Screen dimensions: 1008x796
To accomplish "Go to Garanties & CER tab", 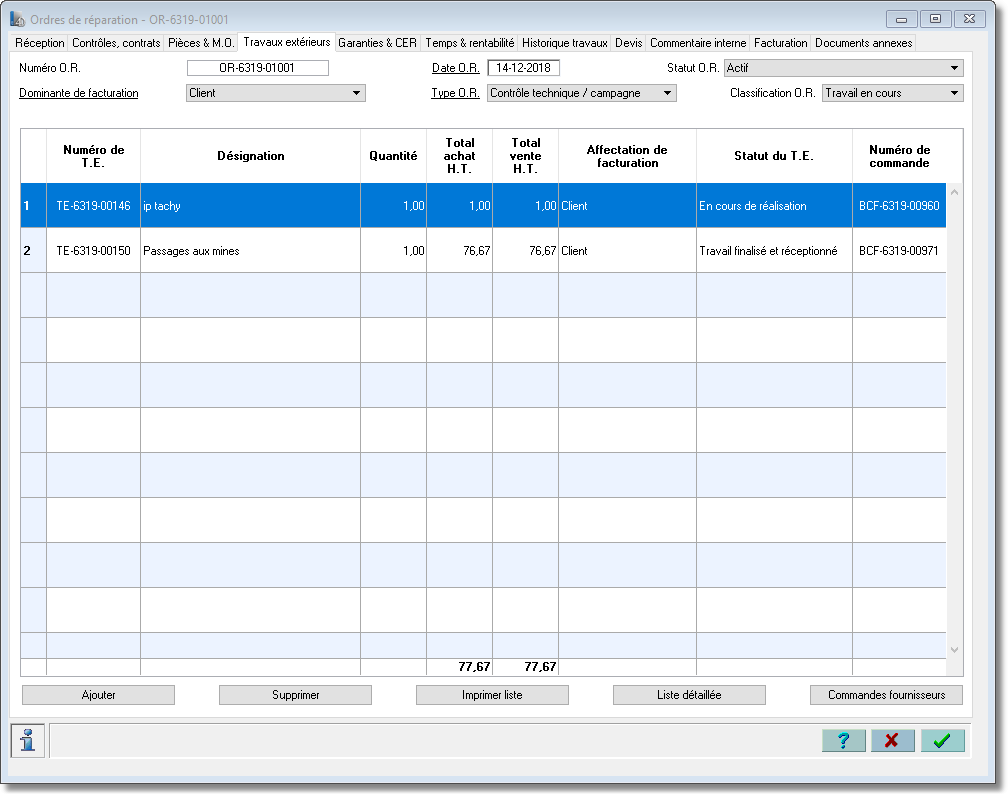I will click(x=377, y=43).
